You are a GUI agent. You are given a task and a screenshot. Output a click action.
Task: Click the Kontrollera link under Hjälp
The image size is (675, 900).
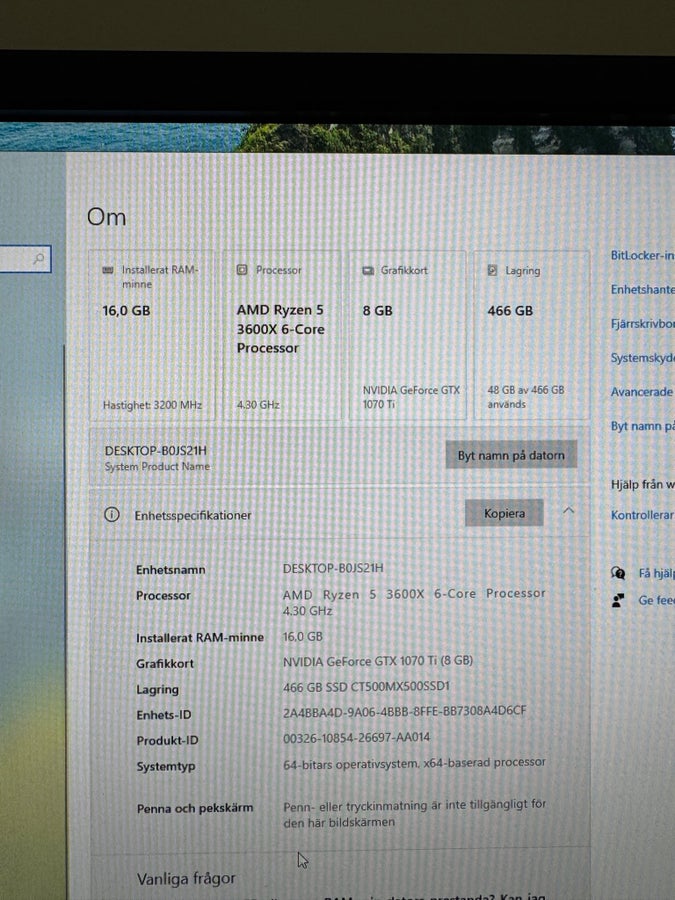[x=642, y=515]
